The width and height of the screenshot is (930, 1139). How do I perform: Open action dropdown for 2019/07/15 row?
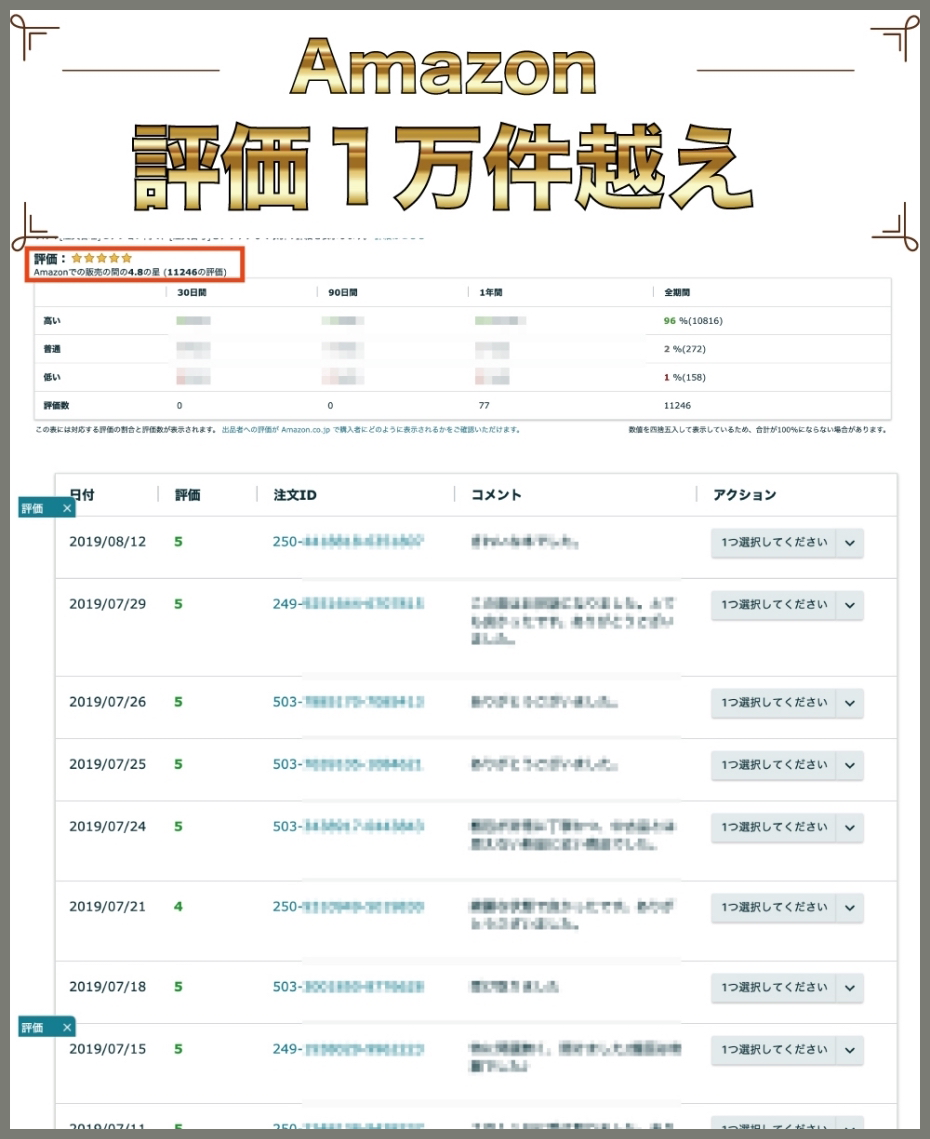click(x=787, y=1050)
